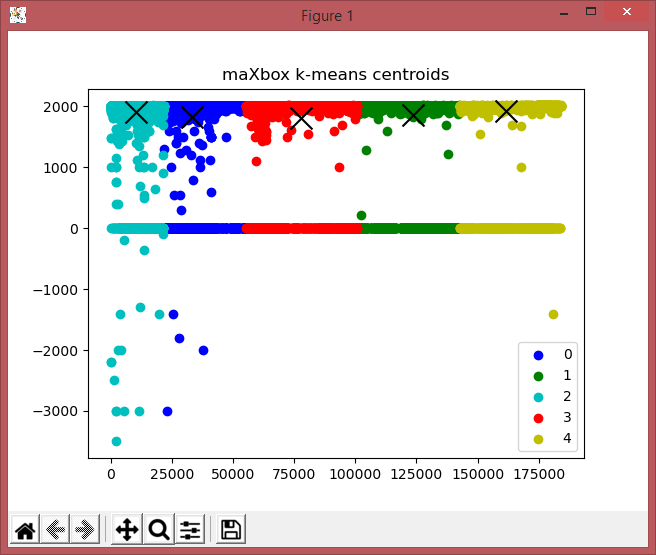Select the Zoom to rectangle magnifier
The height and width of the screenshot is (555, 656).
(158, 530)
